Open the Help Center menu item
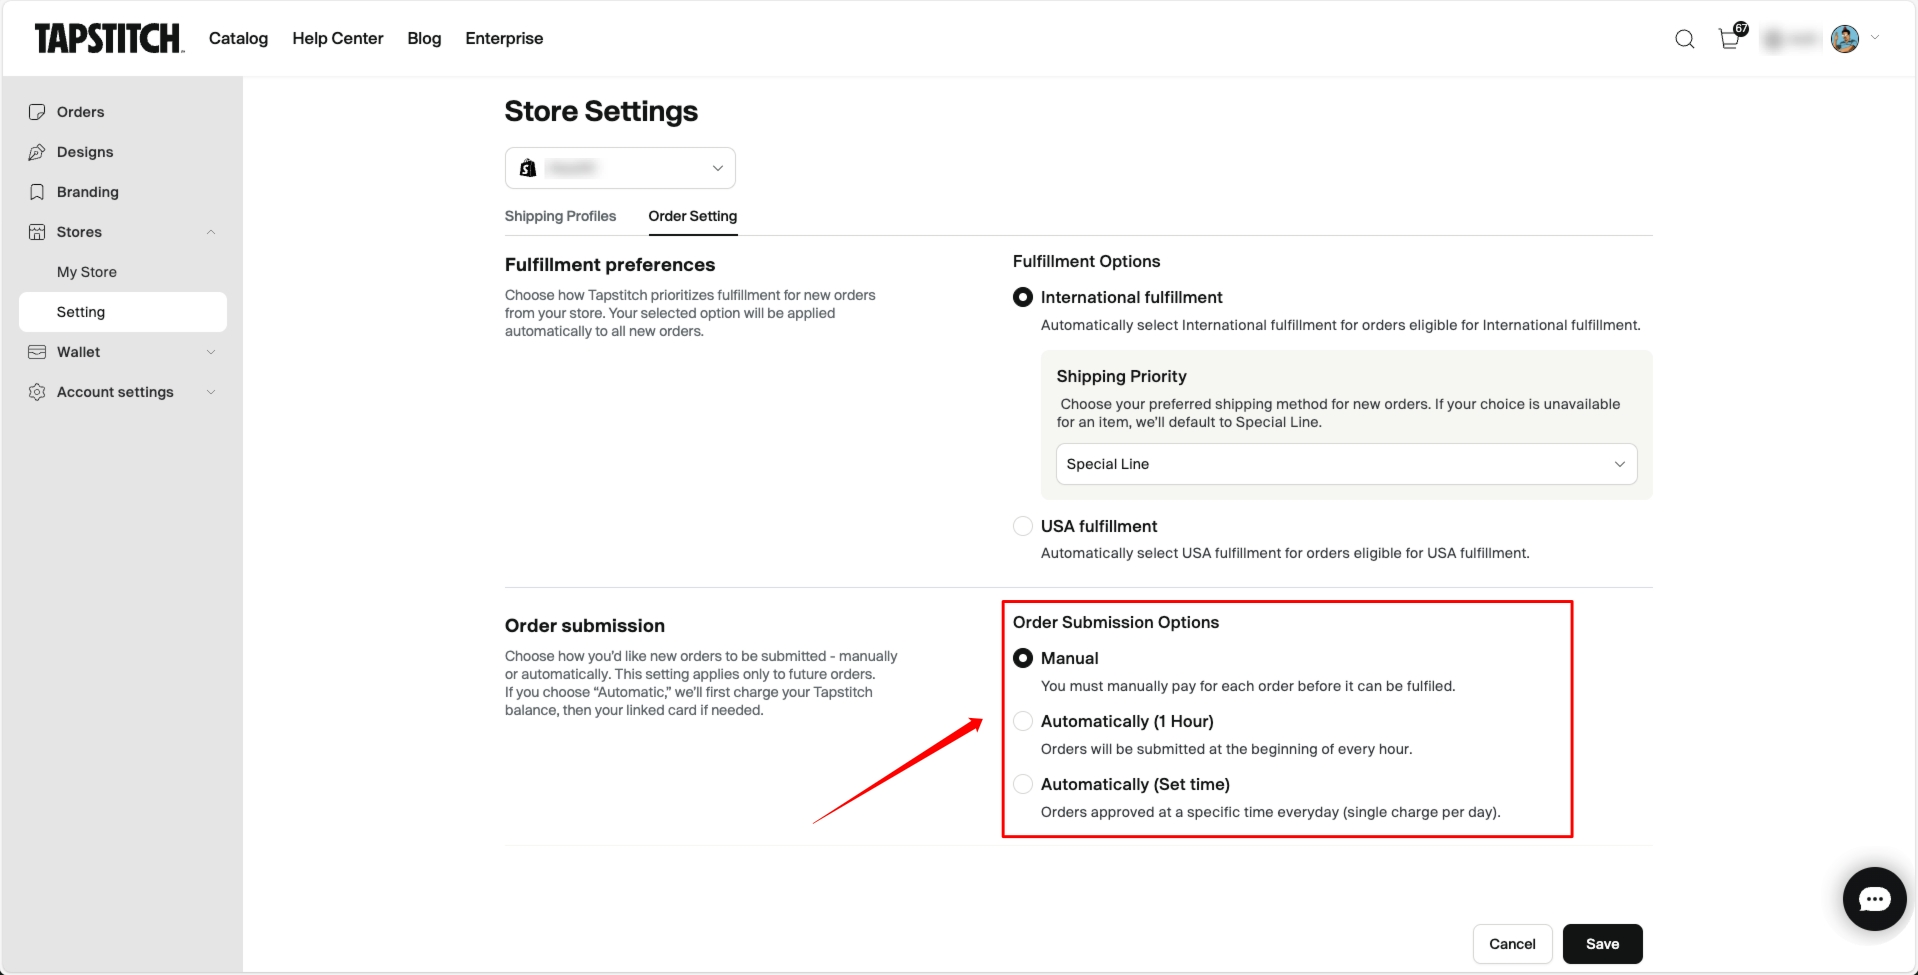 click(x=337, y=39)
